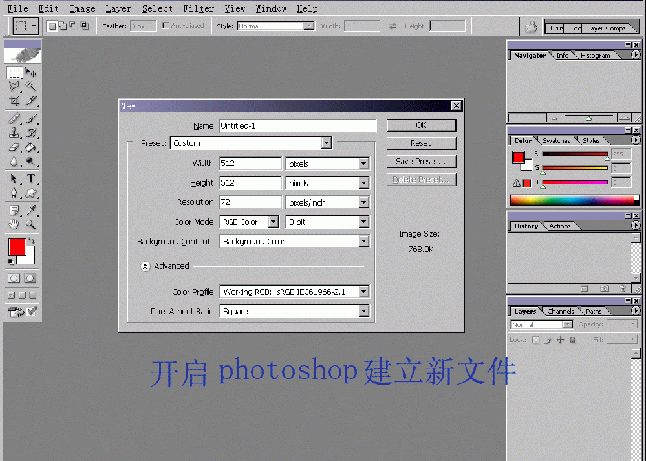Viewport: 646px width, 461px height.
Task: Open the Layer menu
Action: click(118, 8)
